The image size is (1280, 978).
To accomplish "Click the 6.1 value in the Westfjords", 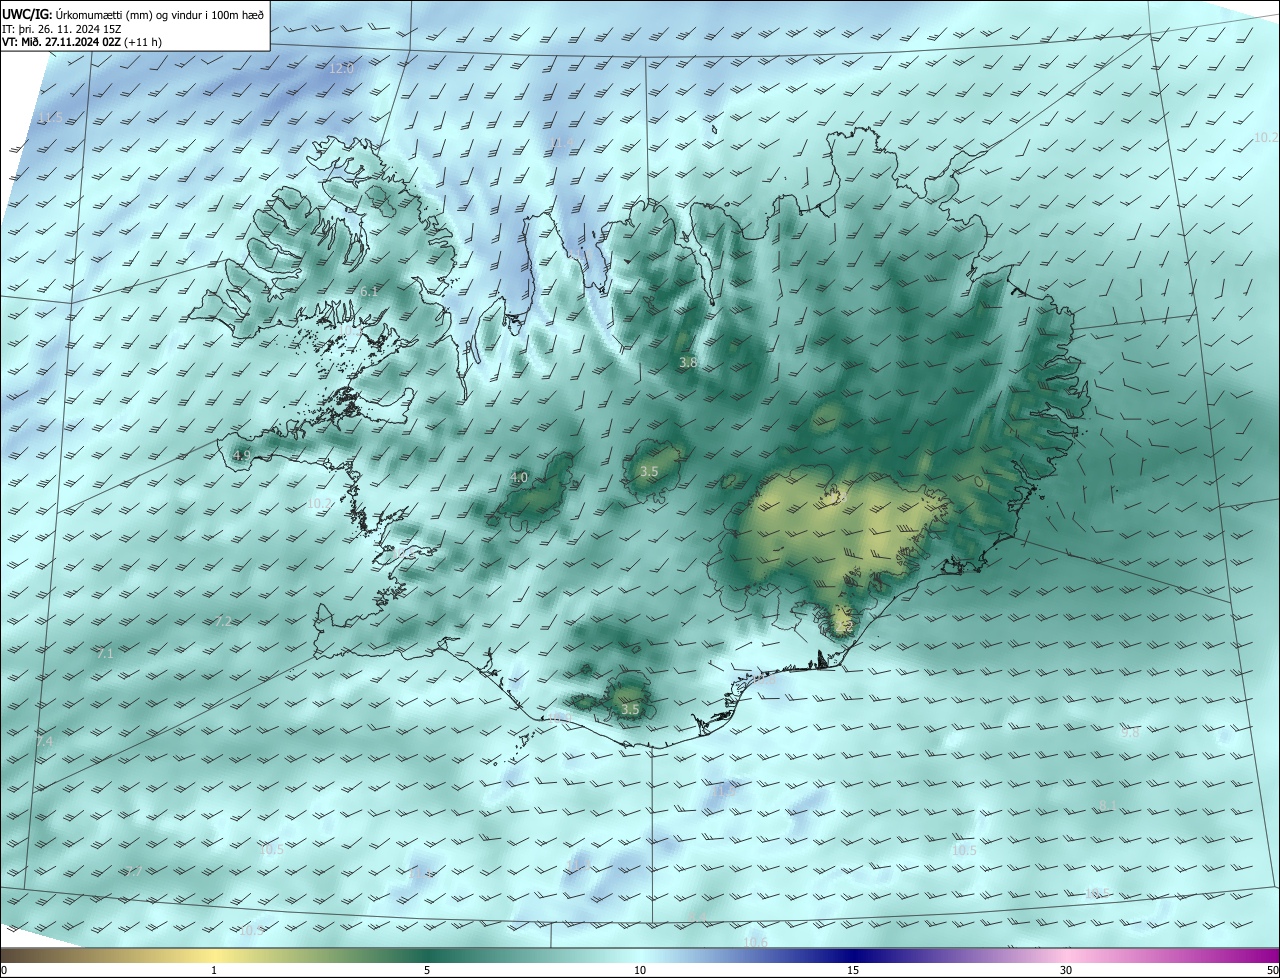I will [x=369, y=291].
